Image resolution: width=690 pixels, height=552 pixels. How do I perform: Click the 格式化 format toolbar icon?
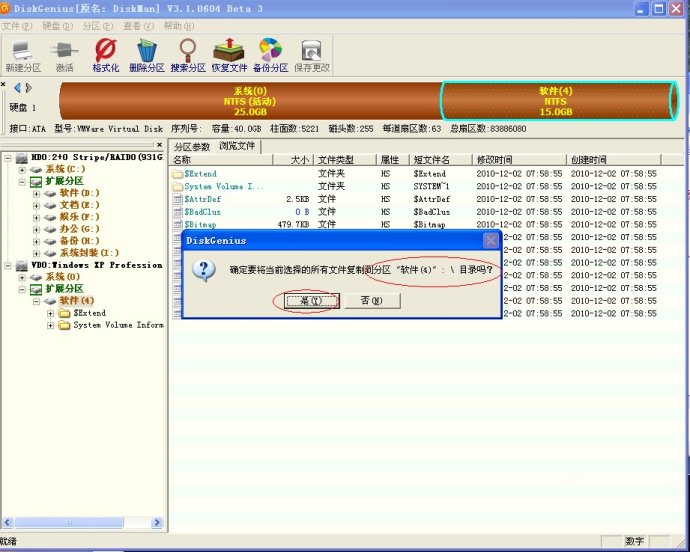point(106,56)
